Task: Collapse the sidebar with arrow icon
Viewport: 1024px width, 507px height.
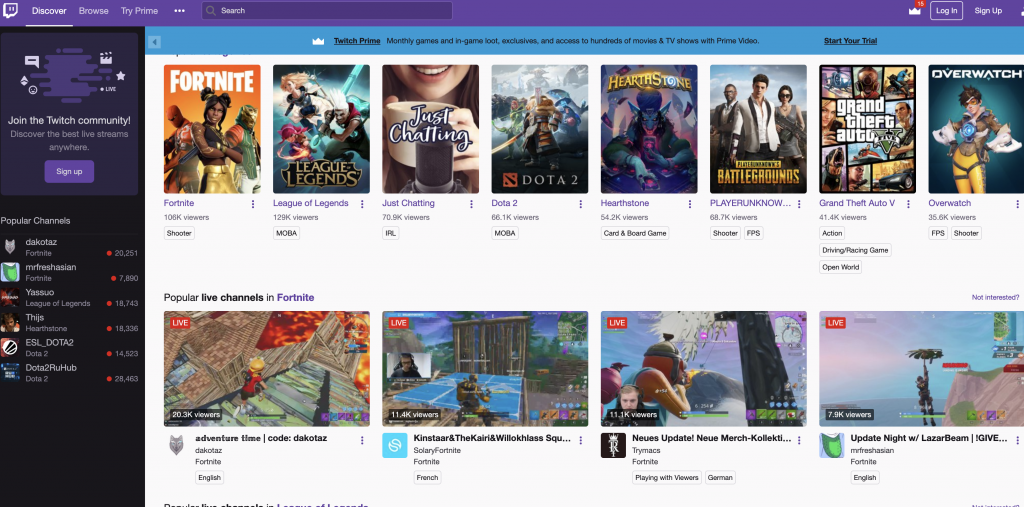Action: point(154,42)
